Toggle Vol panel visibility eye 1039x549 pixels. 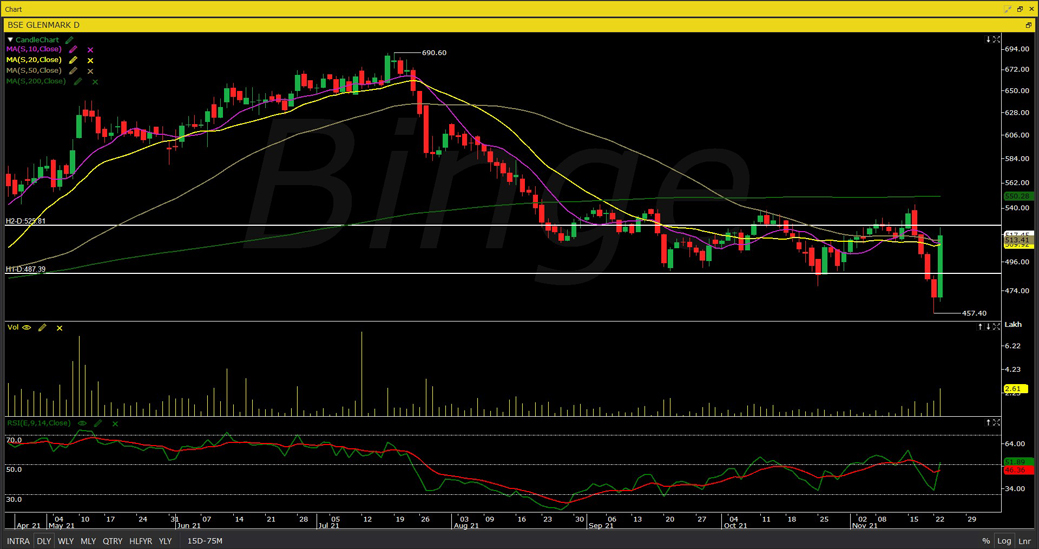point(27,327)
